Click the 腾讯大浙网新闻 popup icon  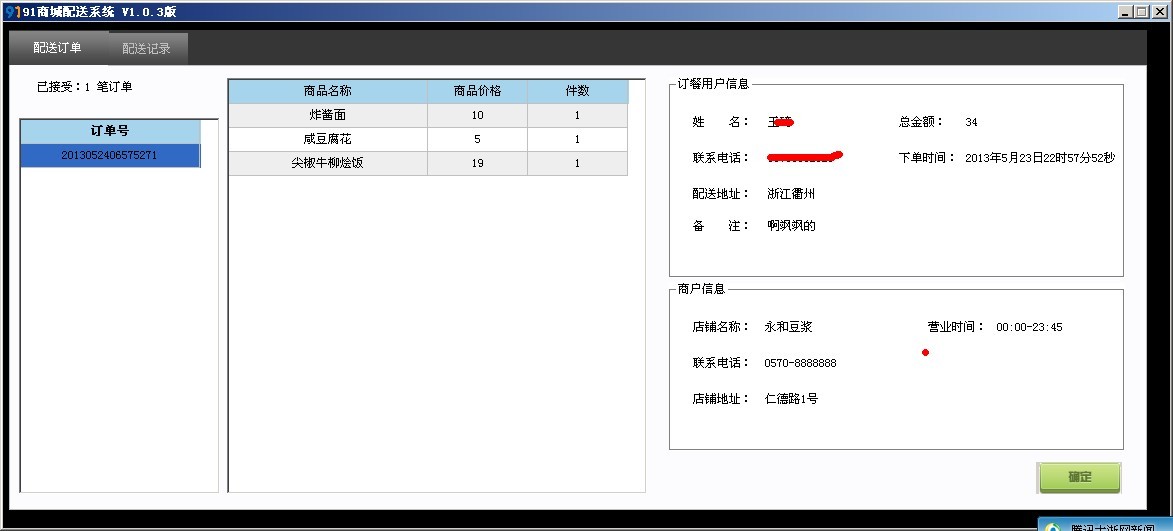click(x=1053, y=526)
